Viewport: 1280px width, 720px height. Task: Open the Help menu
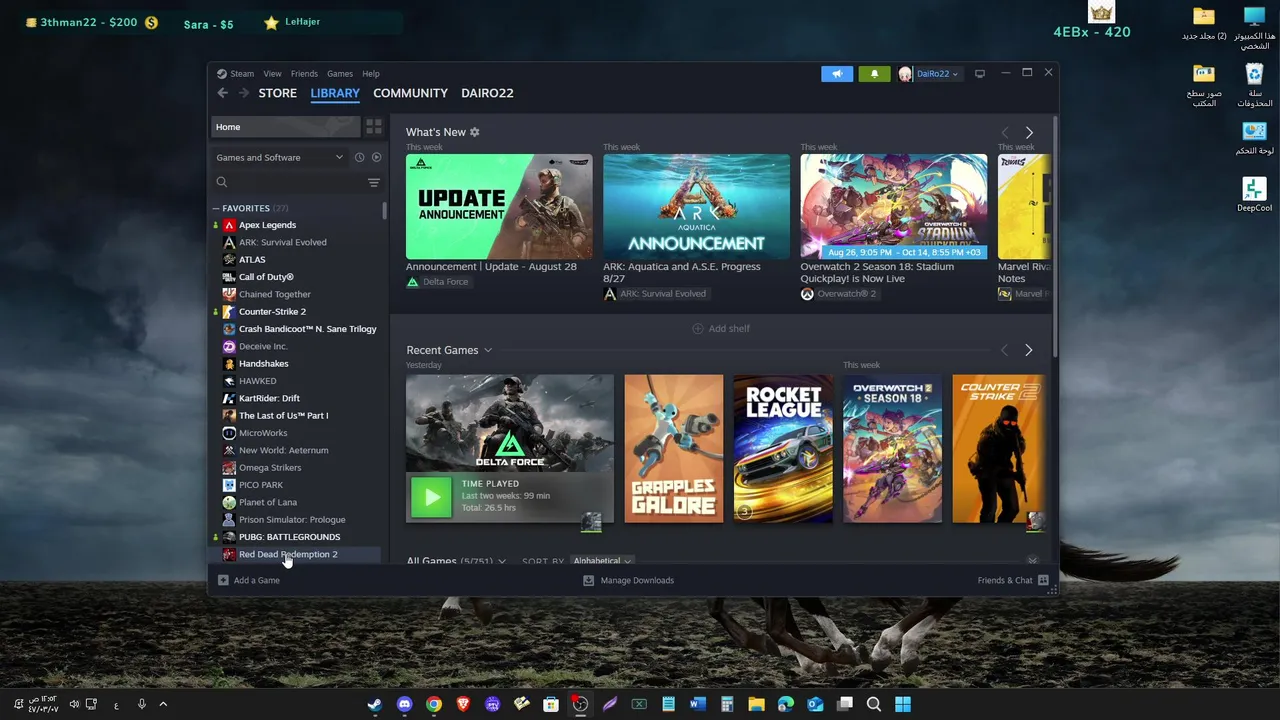point(371,74)
